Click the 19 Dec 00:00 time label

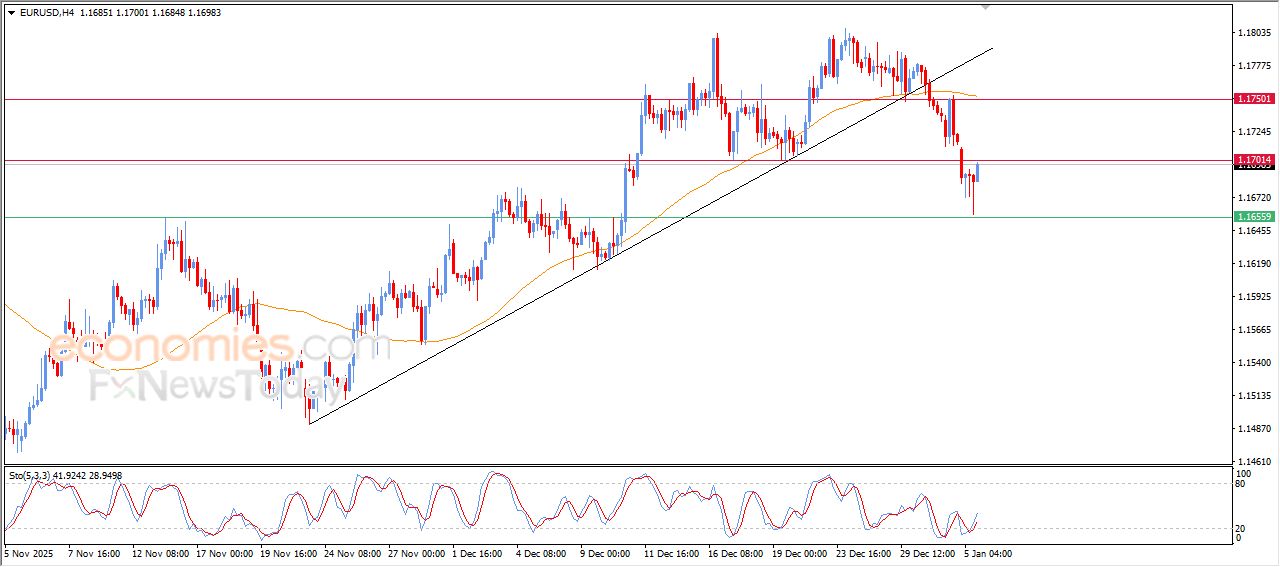click(801, 552)
